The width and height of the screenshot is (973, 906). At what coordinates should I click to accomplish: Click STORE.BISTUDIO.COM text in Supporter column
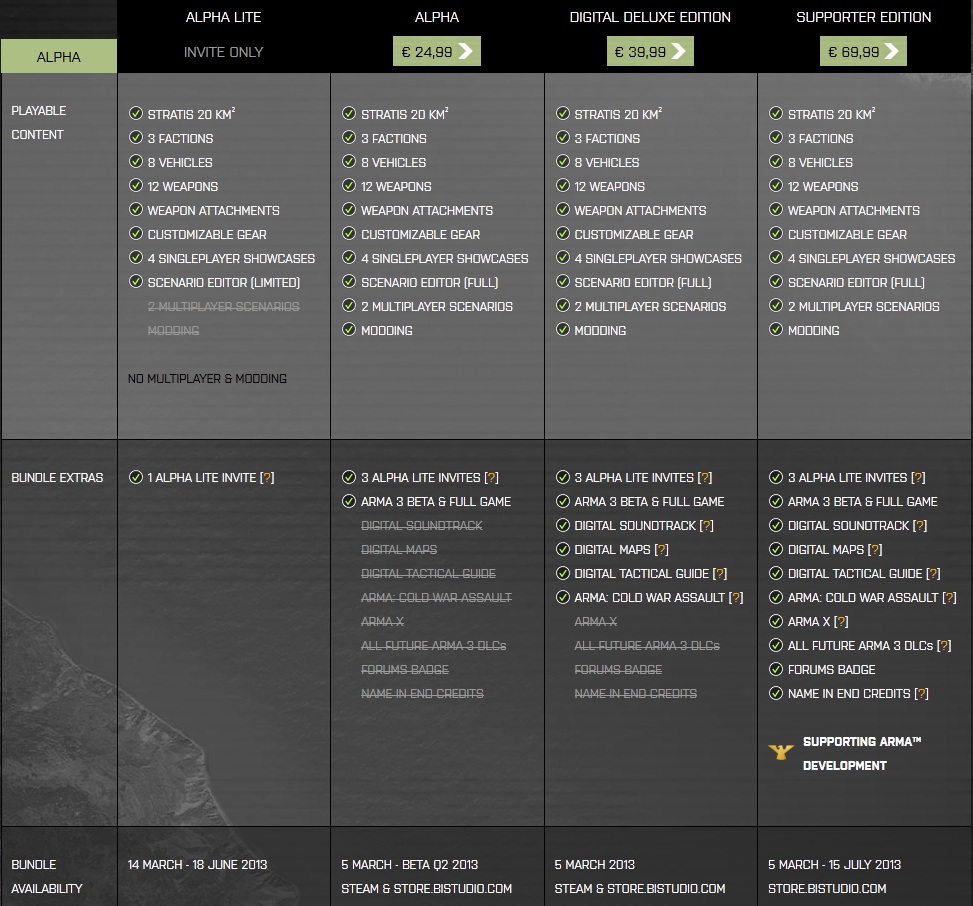tap(827, 889)
